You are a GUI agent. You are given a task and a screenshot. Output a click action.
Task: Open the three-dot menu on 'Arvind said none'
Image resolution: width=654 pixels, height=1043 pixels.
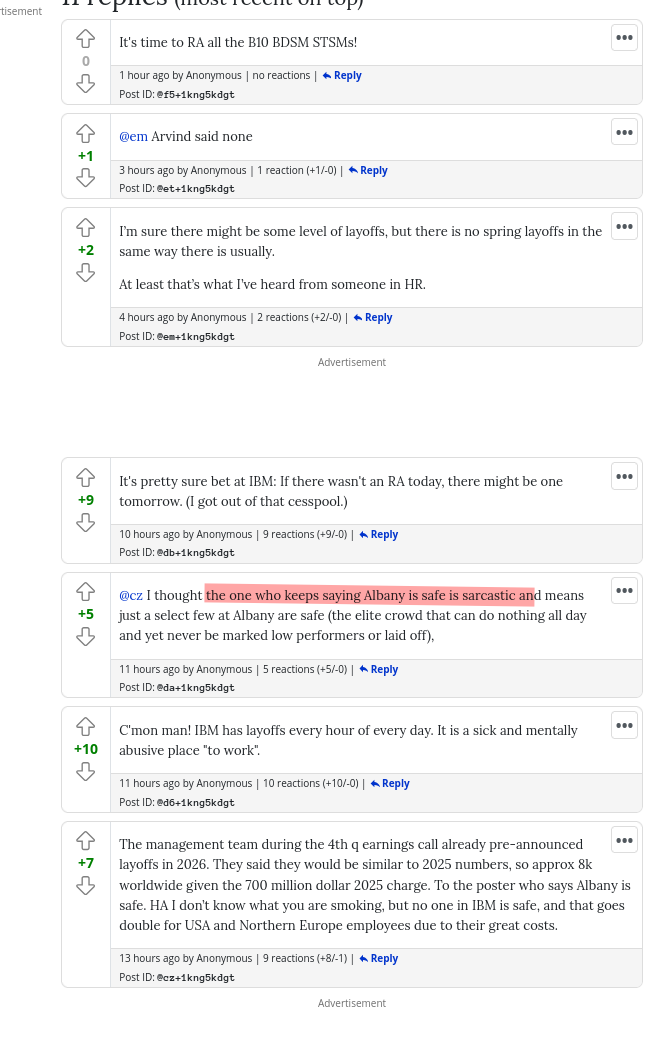click(624, 132)
